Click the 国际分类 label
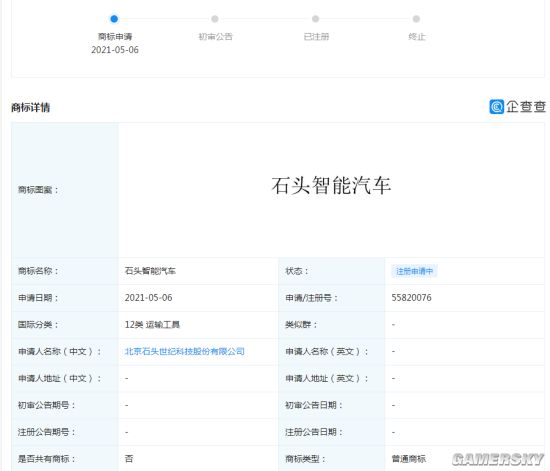The width and height of the screenshot is (550, 471). click(x=38, y=324)
